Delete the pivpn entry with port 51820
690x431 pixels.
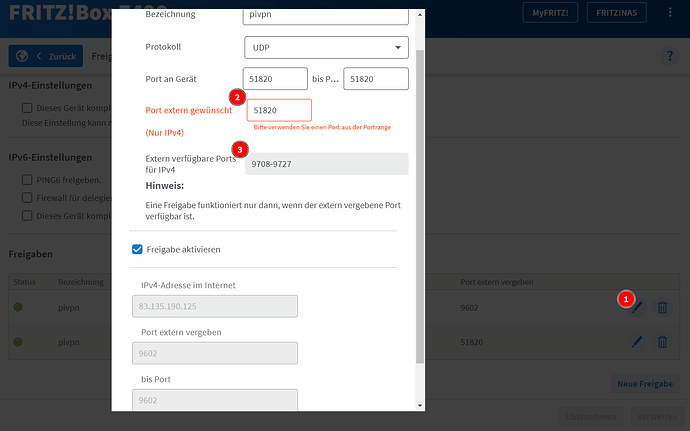click(x=662, y=342)
